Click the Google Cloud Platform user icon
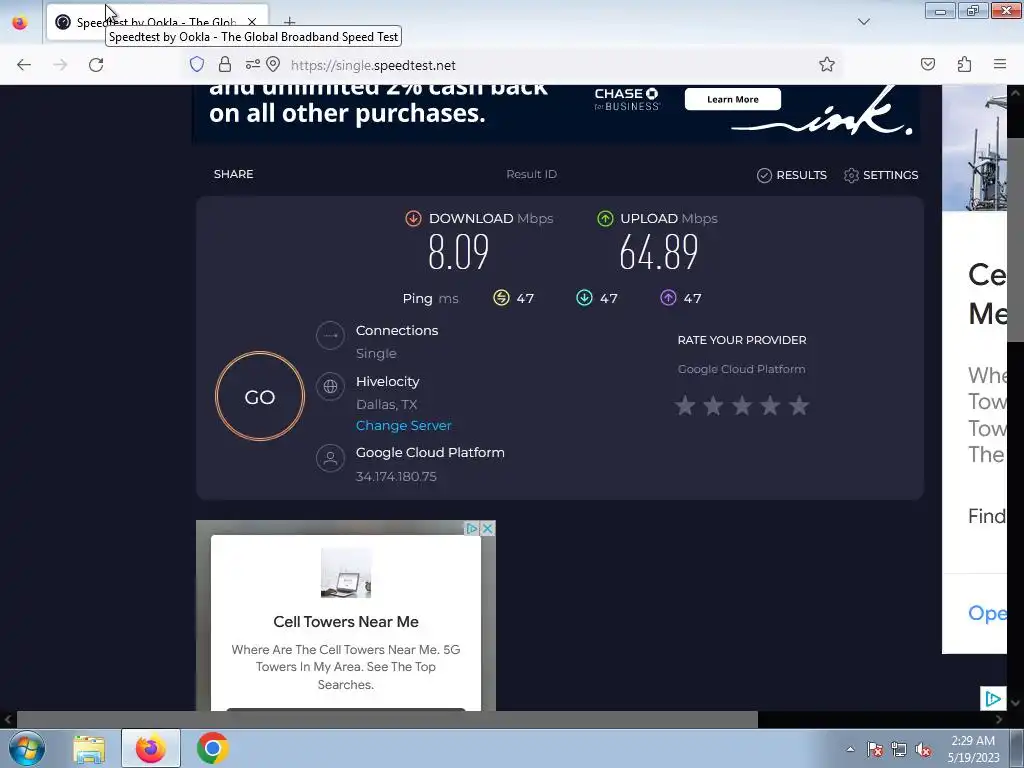Image resolution: width=1024 pixels, height=768 pixels. (330, 458)
